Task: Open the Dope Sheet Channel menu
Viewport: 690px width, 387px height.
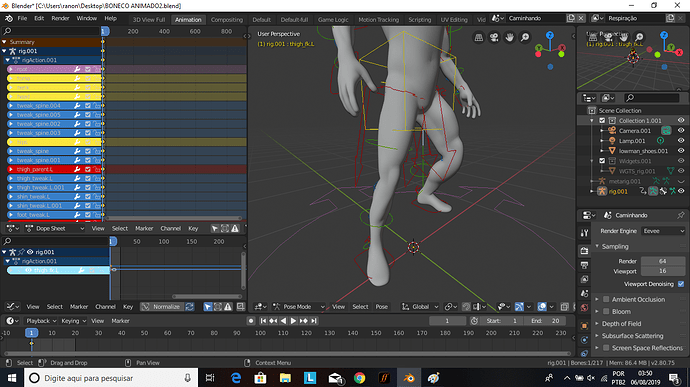Action: pyautogui.click(x=170, y=229)
